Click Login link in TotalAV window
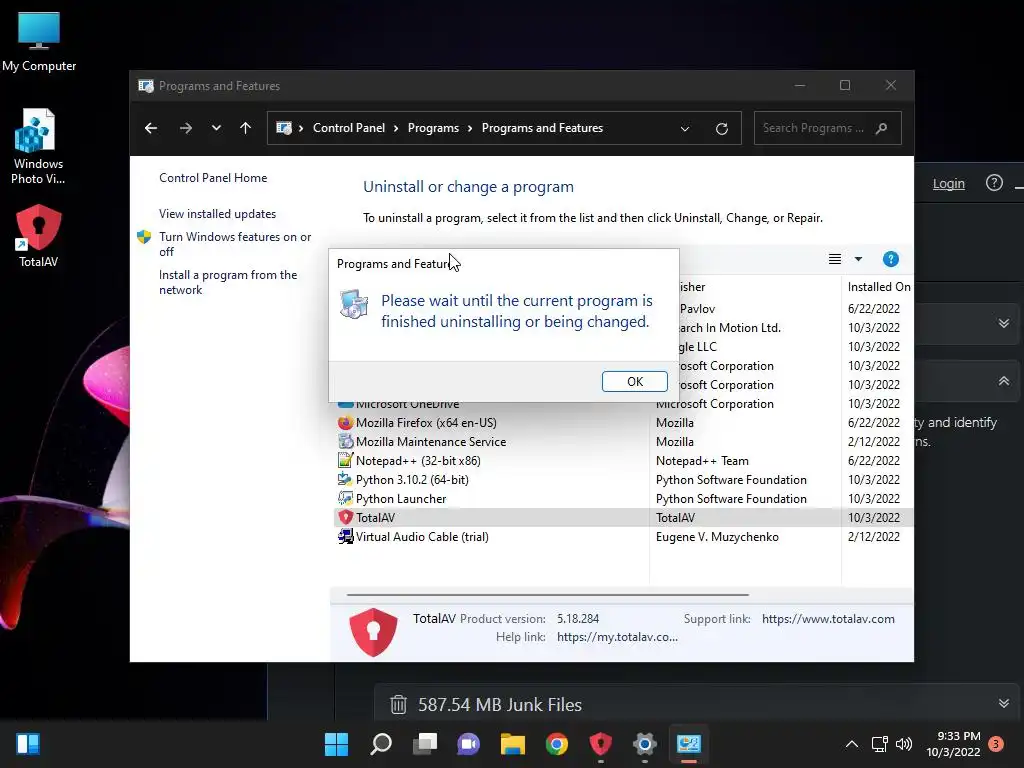The image size is (1024, 768). click(x=948, y=184)
